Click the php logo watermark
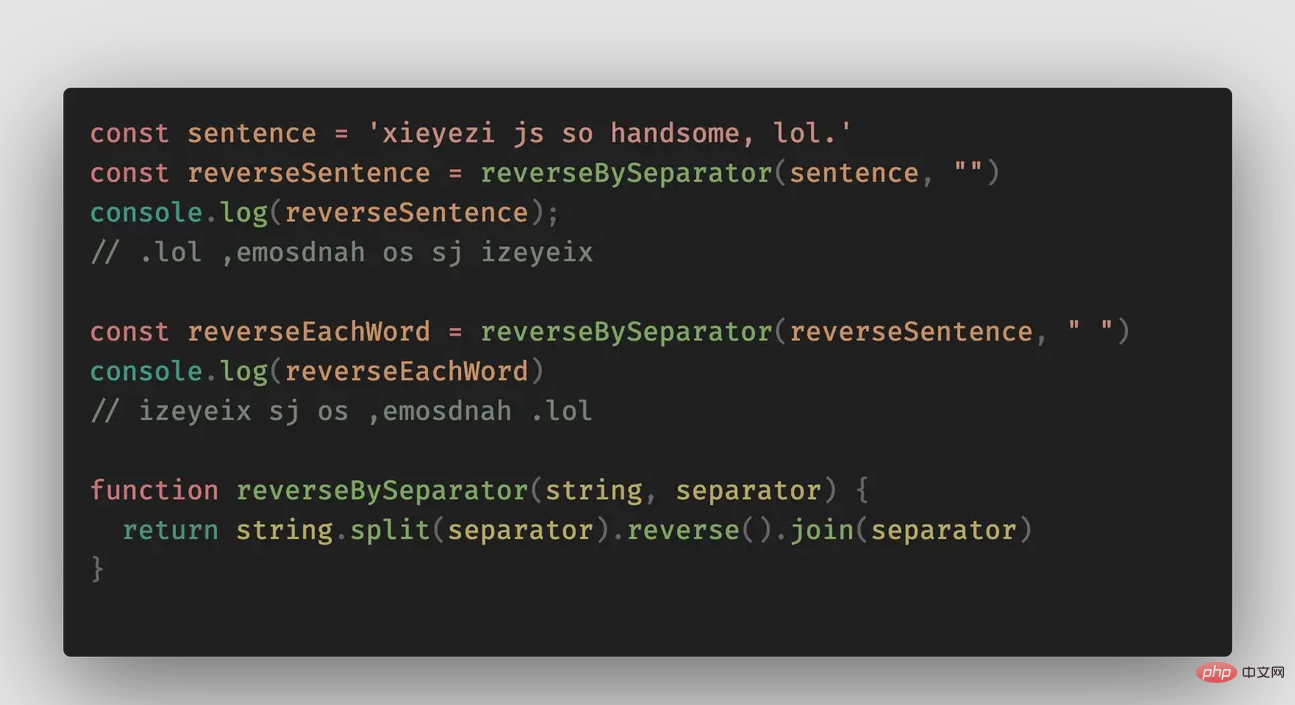 [1216, 671]
